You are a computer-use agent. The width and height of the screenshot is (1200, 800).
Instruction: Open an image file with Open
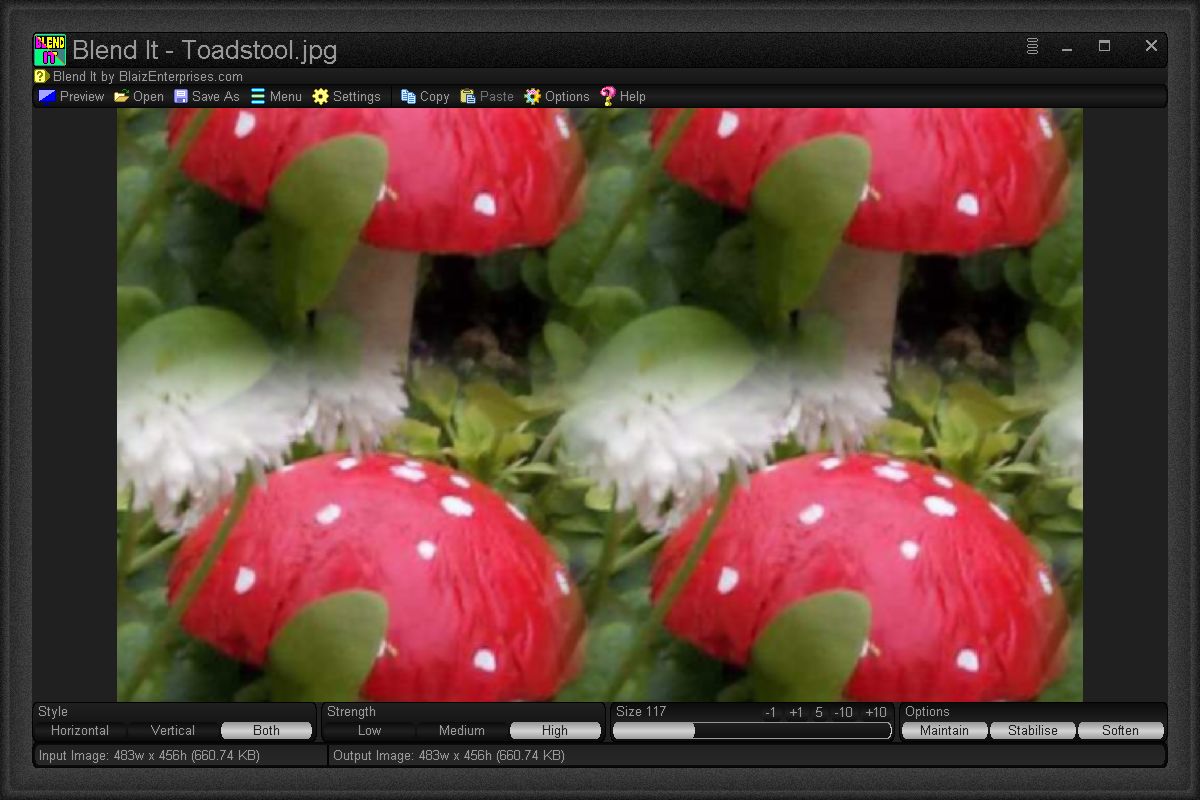139,96
